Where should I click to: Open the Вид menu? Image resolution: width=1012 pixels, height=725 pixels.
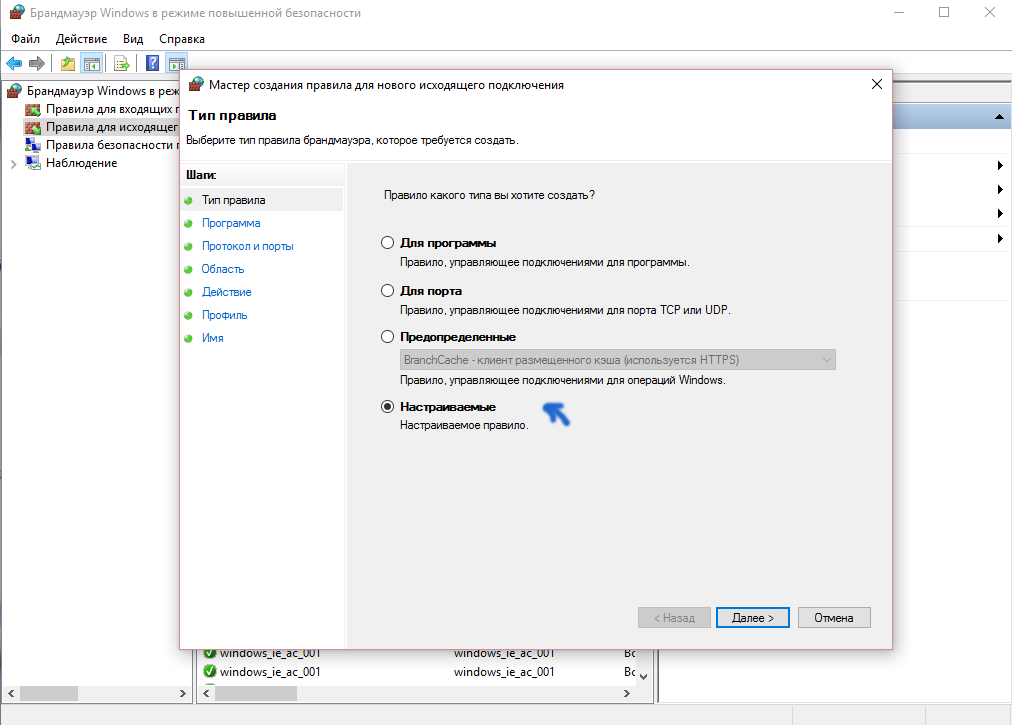coord(133,39)
